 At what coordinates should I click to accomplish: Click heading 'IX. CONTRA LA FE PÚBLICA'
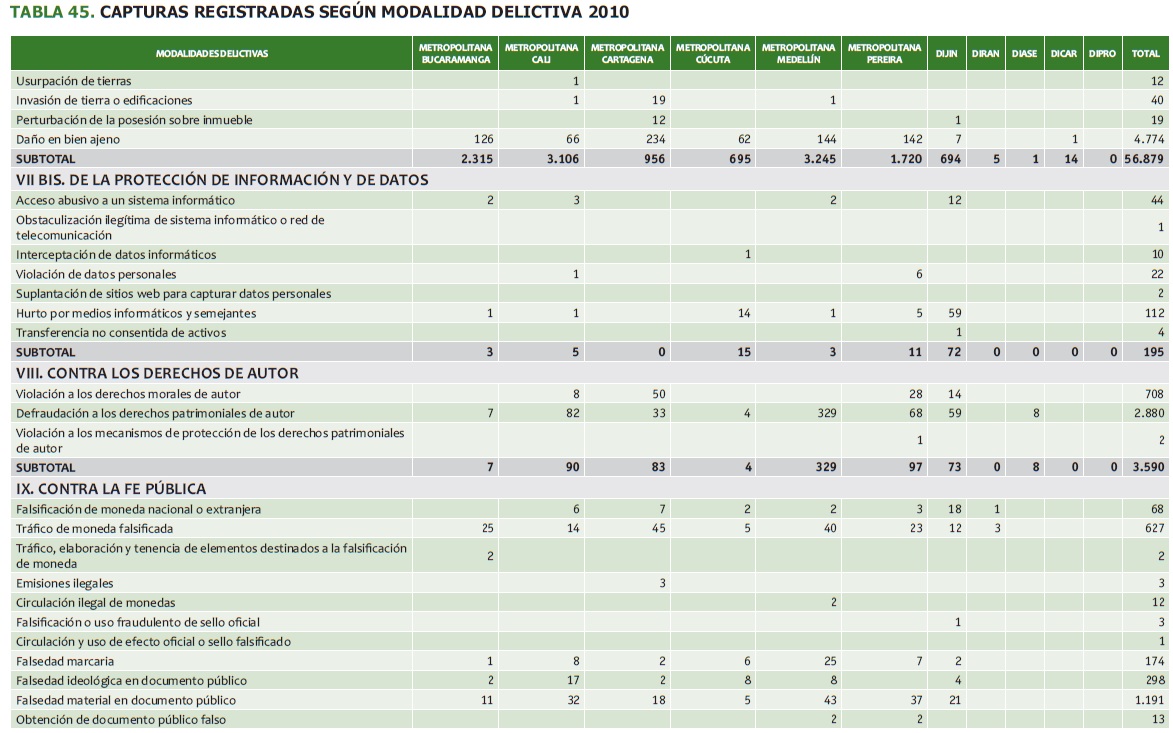pyautogui.click(x=110, y=489)
